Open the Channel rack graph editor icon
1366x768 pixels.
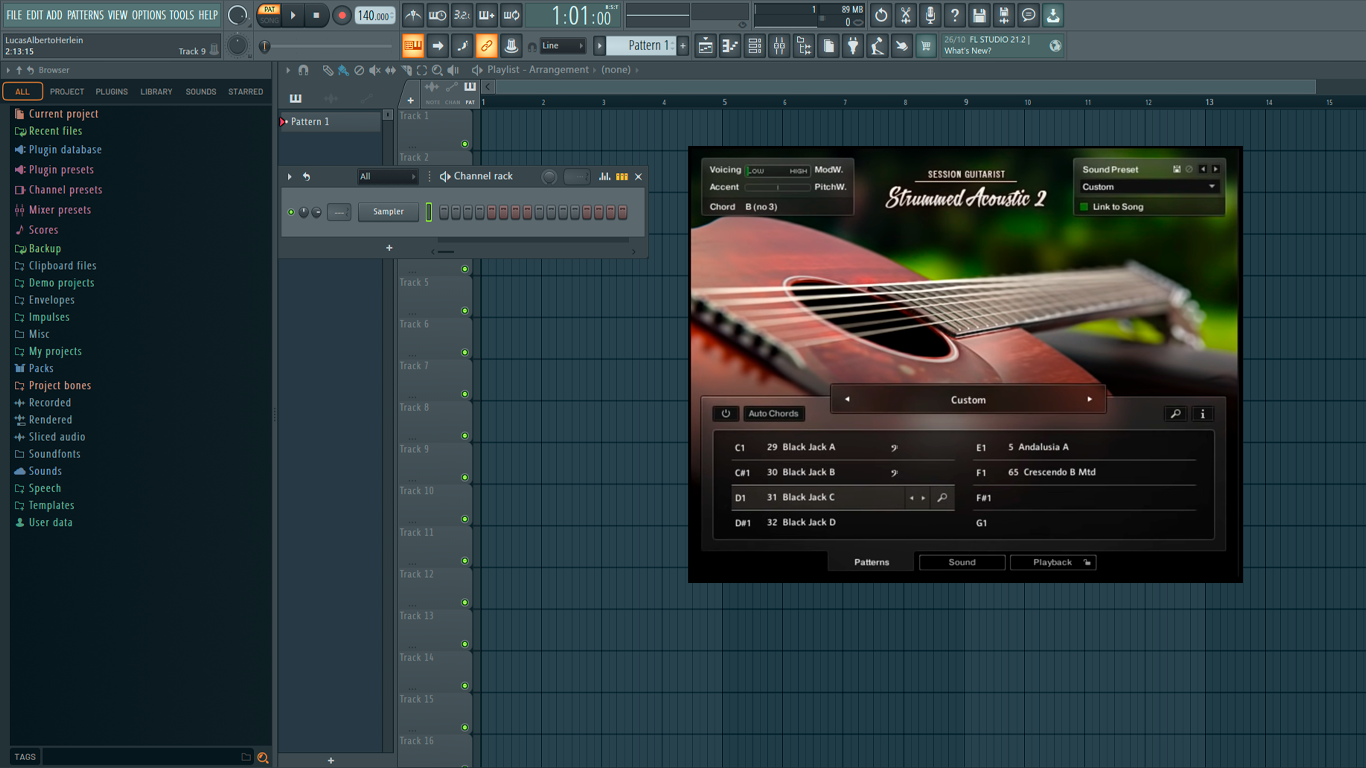pyautogui.click(x=604, y=177)
